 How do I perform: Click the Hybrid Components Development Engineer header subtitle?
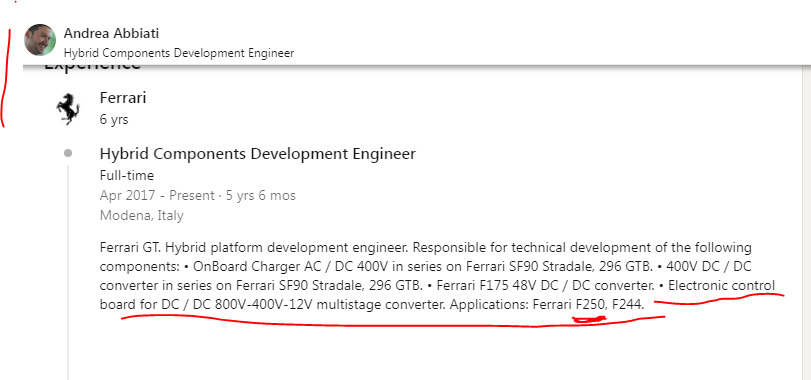(178, 53)
